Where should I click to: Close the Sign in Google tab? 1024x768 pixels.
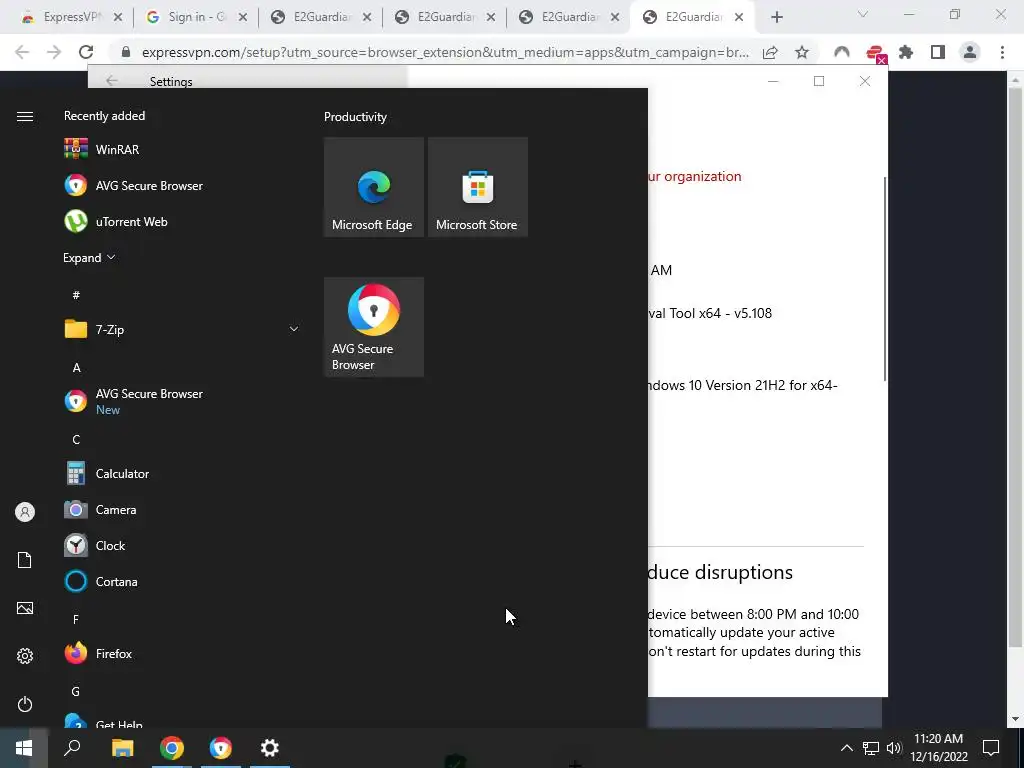click(242, 18)
